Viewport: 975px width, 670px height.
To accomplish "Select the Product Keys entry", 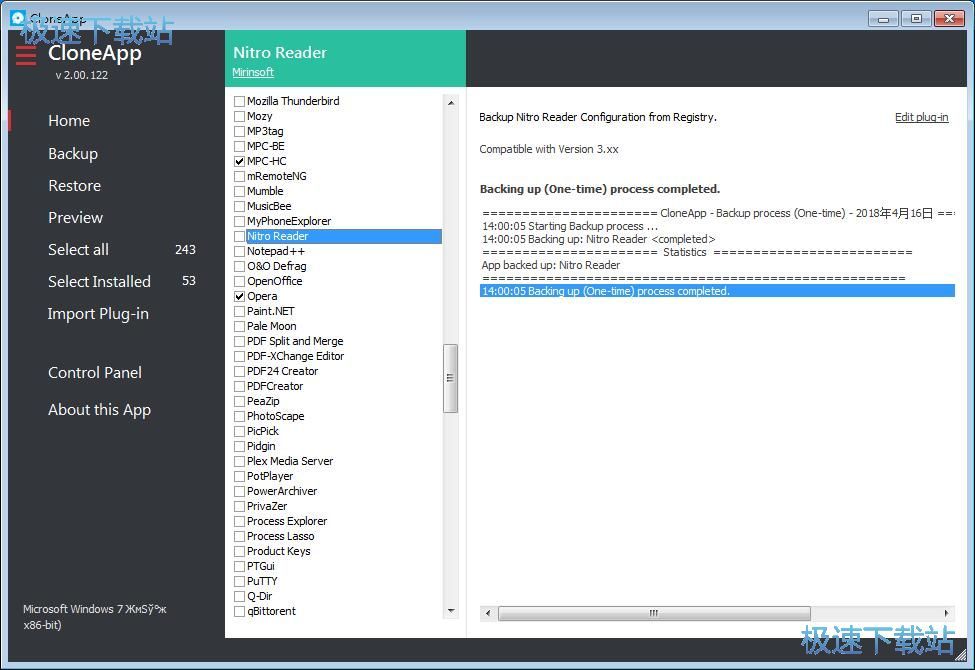I will point(279,551).
